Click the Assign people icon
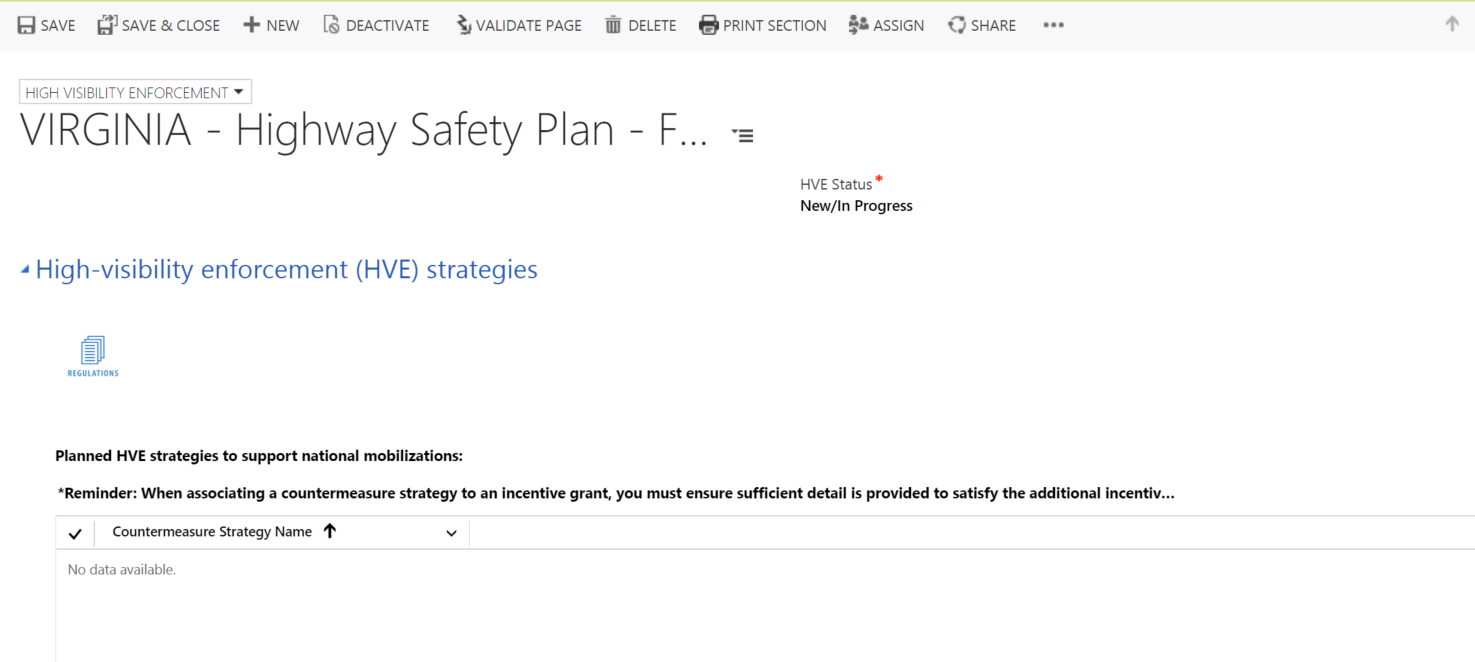 pyautogui.click(x=858, y=25)
